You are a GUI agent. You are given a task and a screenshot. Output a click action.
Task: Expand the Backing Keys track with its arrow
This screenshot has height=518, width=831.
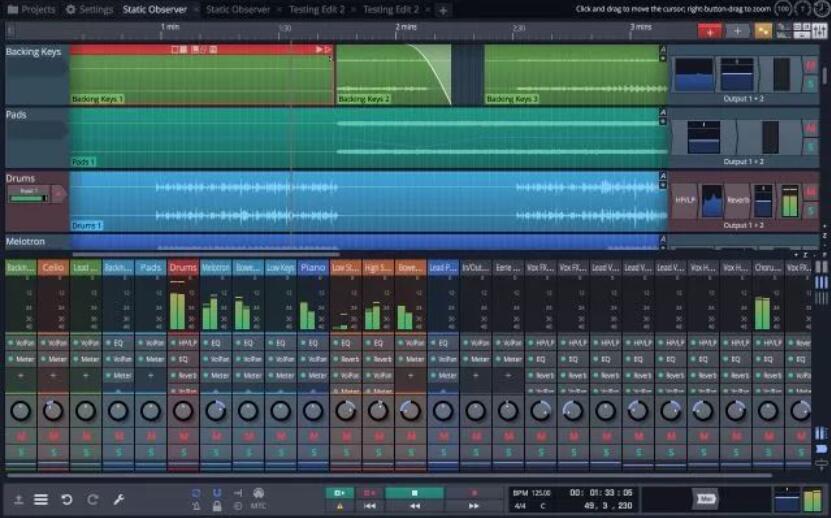[x=662, y=49]
